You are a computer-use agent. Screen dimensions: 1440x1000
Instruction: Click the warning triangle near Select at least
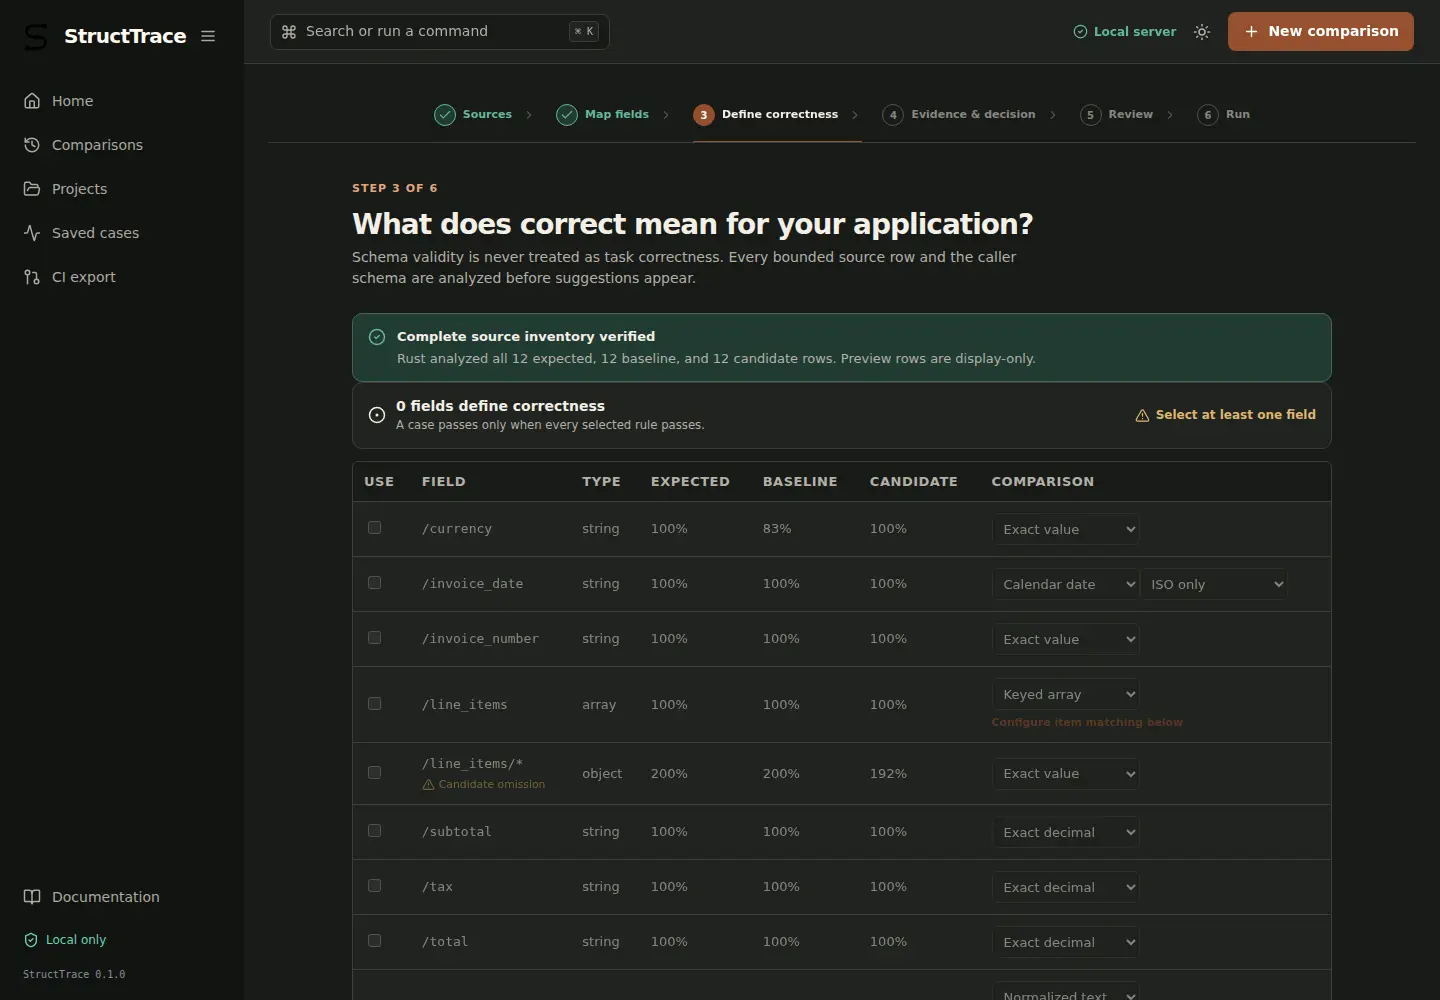[x=1142, y=416]
